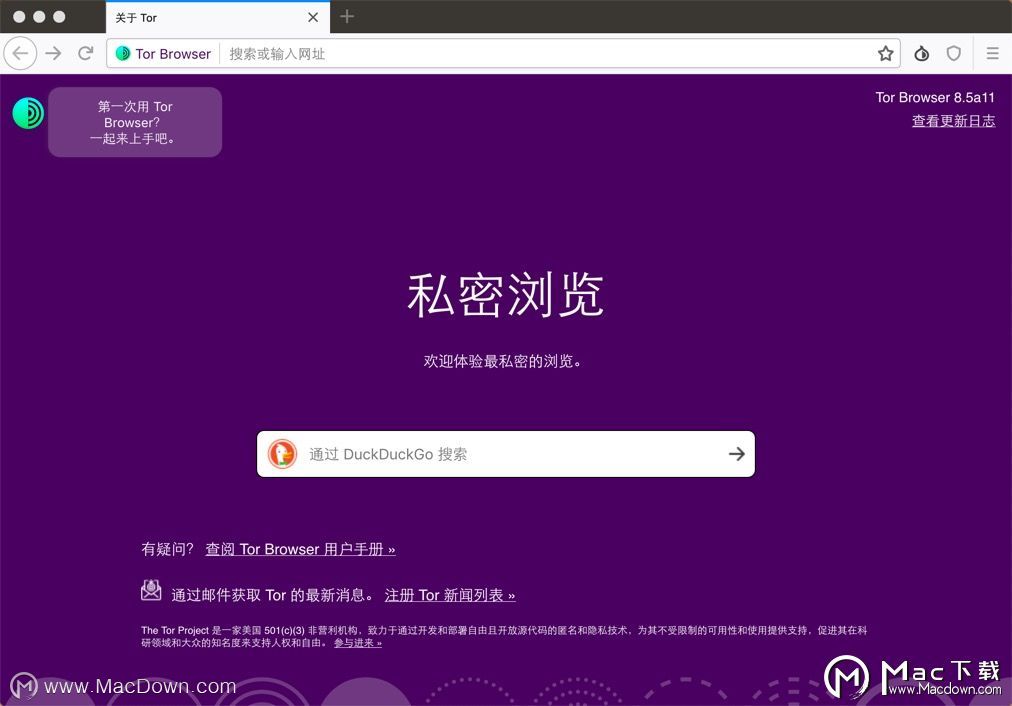1012x706 pixels.
Task: Click the 私密浏览 heading
Action: [505, 295]
